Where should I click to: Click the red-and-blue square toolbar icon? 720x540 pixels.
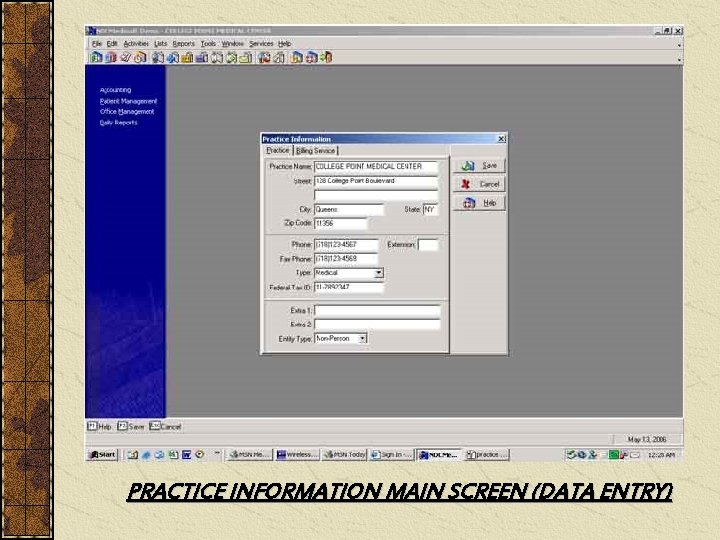pyautogui.click(x=264, y=57)
